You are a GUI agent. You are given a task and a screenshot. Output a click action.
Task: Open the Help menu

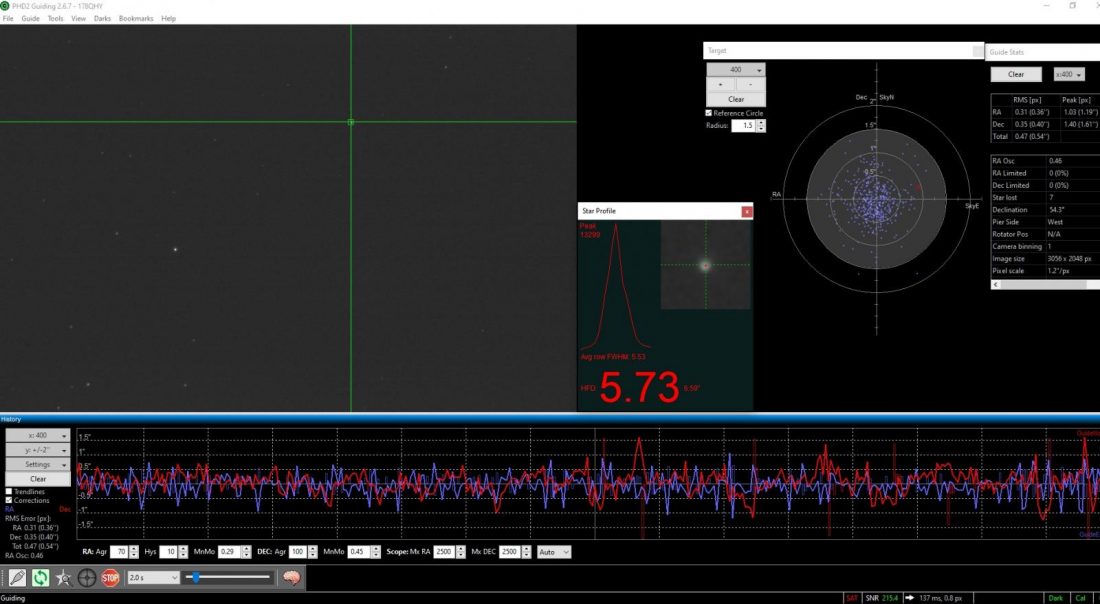(168, 19)
